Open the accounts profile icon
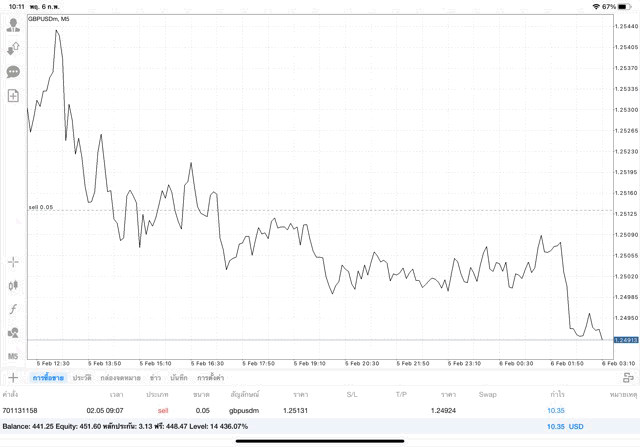This screenshot has height=447, width=640. point(13,25)
